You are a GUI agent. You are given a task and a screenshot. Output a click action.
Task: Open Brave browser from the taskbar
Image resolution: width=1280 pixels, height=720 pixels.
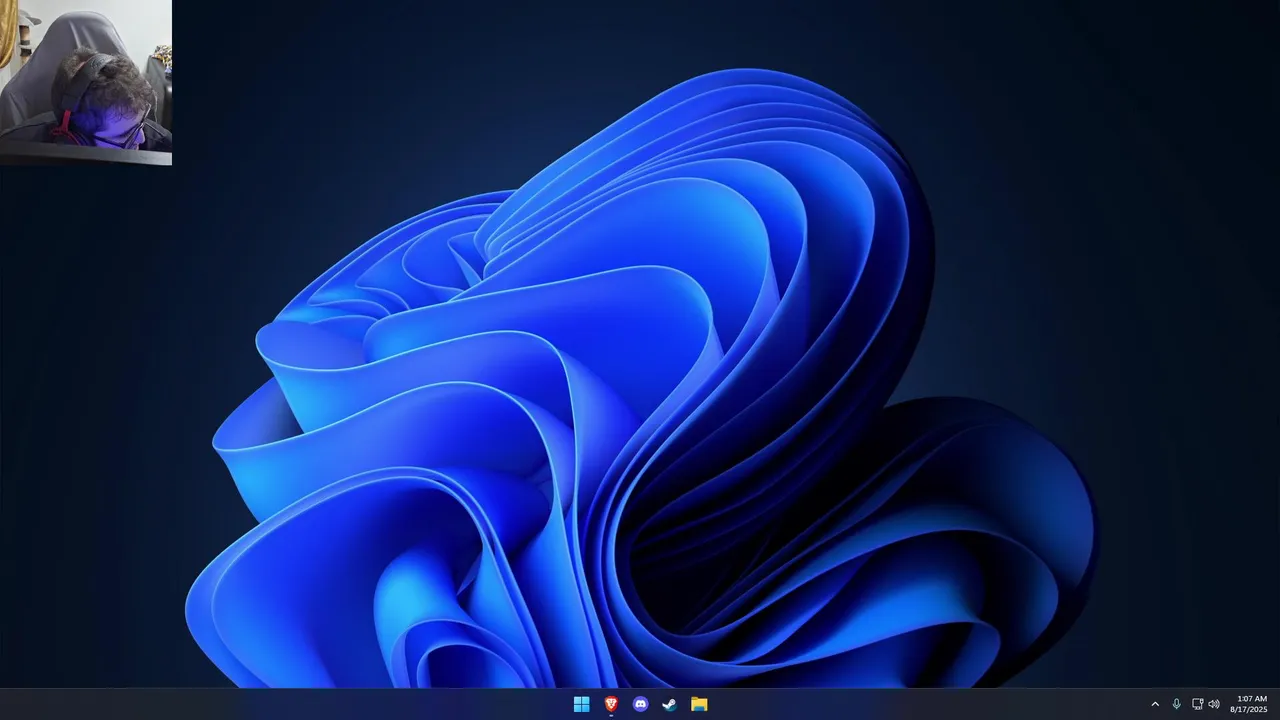tap(611, 704)
